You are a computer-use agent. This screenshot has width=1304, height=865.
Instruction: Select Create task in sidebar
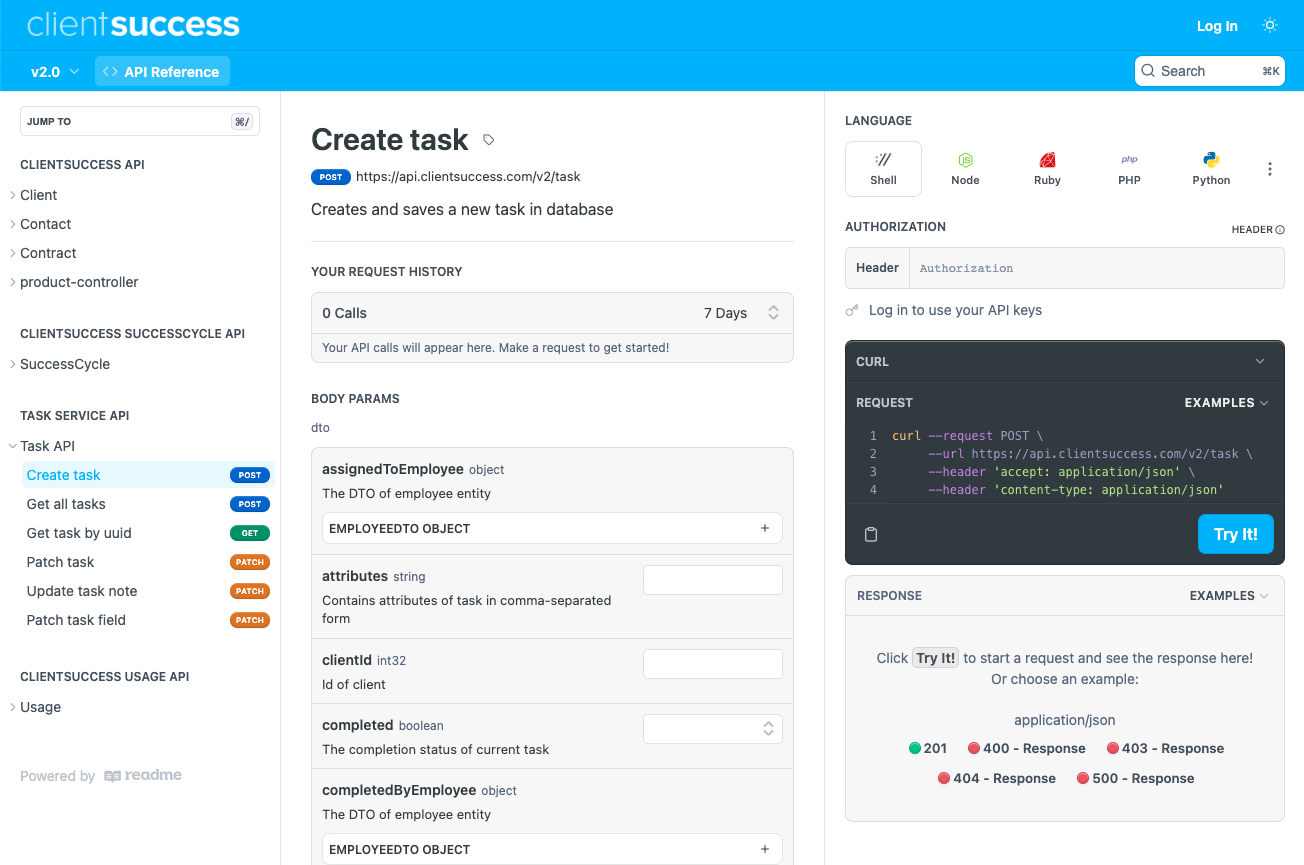click(147, 475)
